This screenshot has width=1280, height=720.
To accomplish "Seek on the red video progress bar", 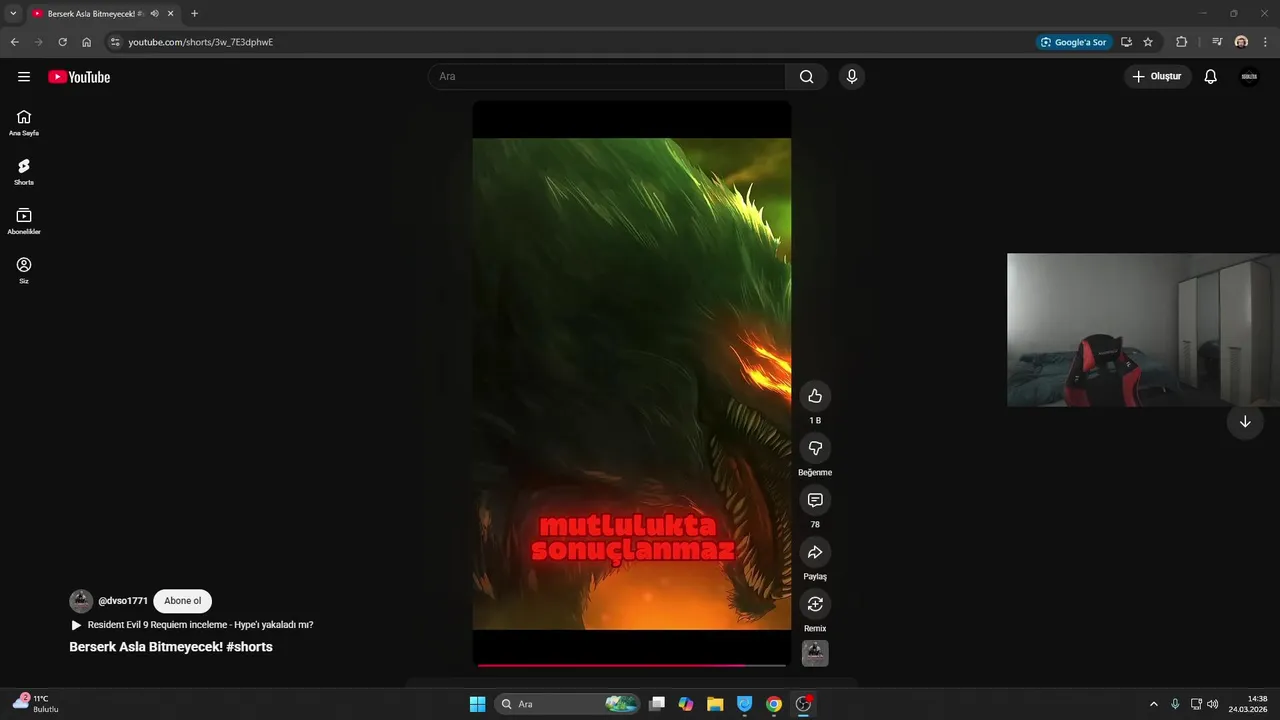I will (632, 665).
